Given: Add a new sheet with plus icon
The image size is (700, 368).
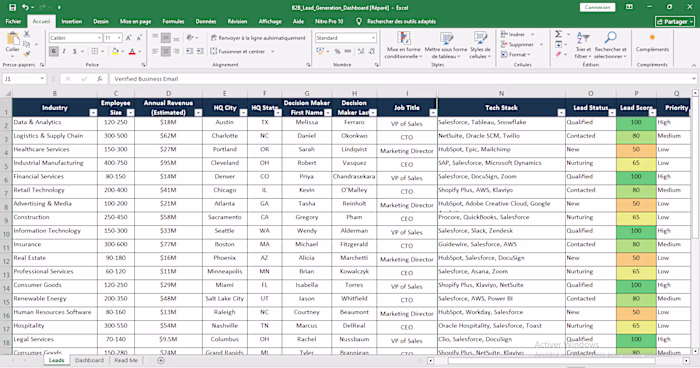Looking at the screenshot, I should (x=161, y=360).
